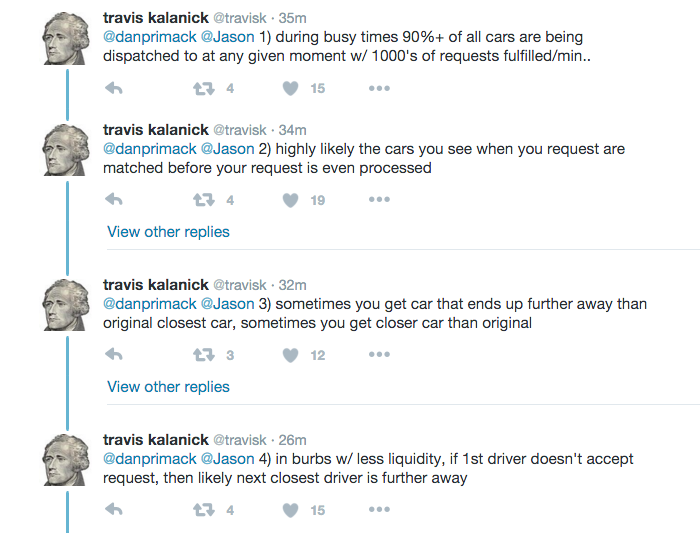Reply to the 35m tweet about busy times
Image resolution: width=700 pixels, height=533 pixels.
click(113, 89)
